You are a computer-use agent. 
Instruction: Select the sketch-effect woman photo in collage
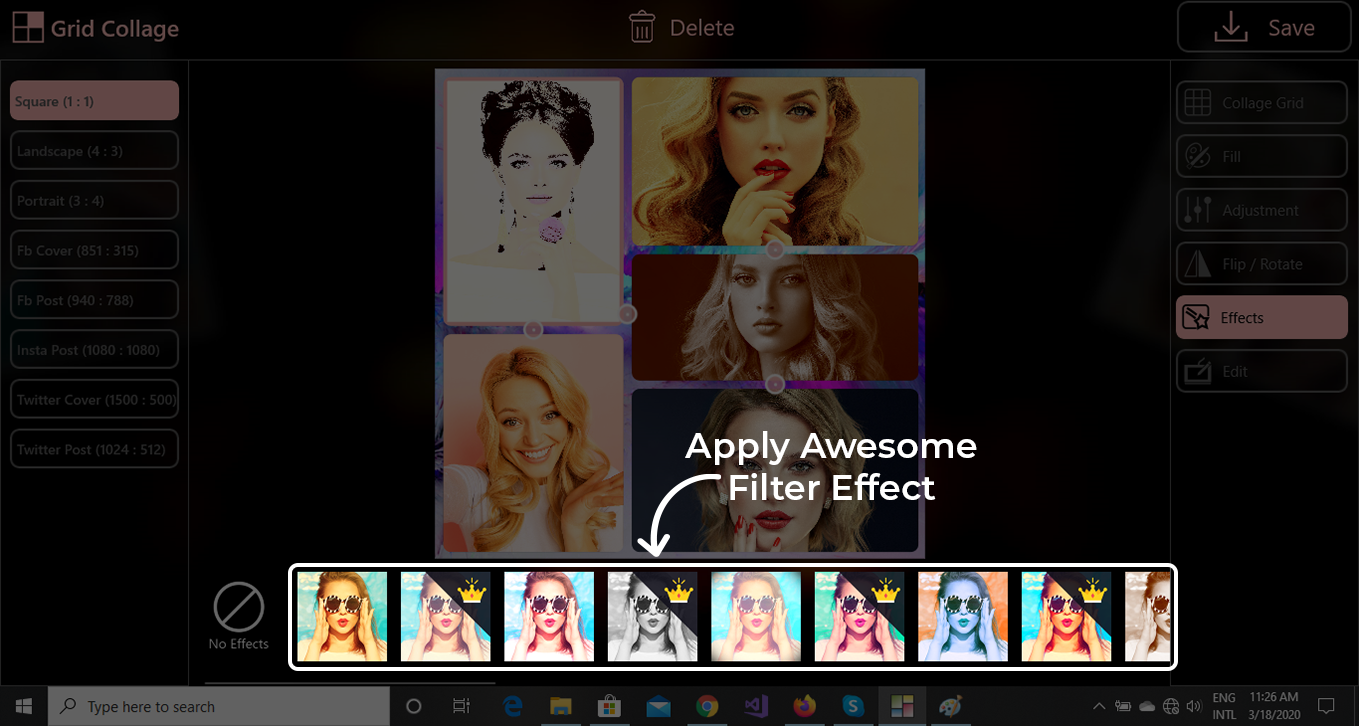click(x=533, y=201)
